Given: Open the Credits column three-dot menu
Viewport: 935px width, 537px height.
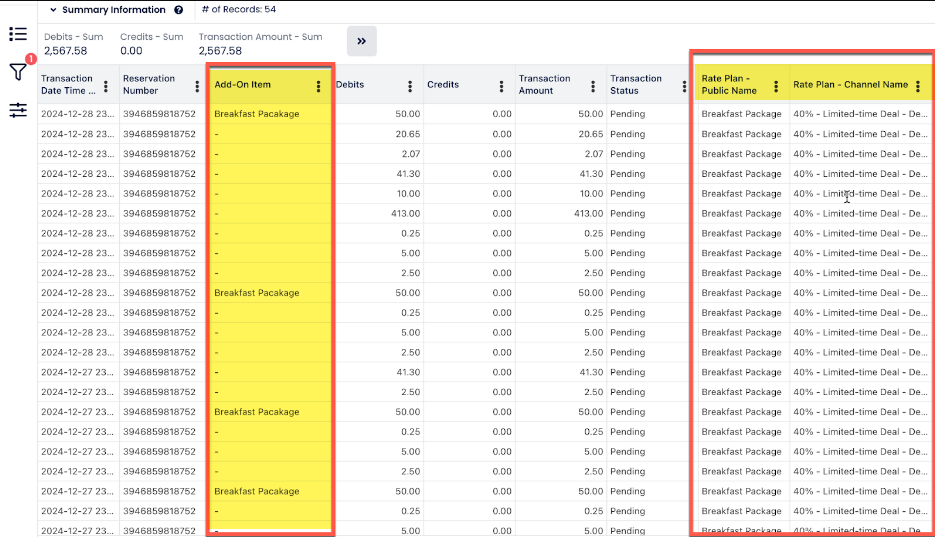Looking at the screenshot, I should (x=502, y=86).
